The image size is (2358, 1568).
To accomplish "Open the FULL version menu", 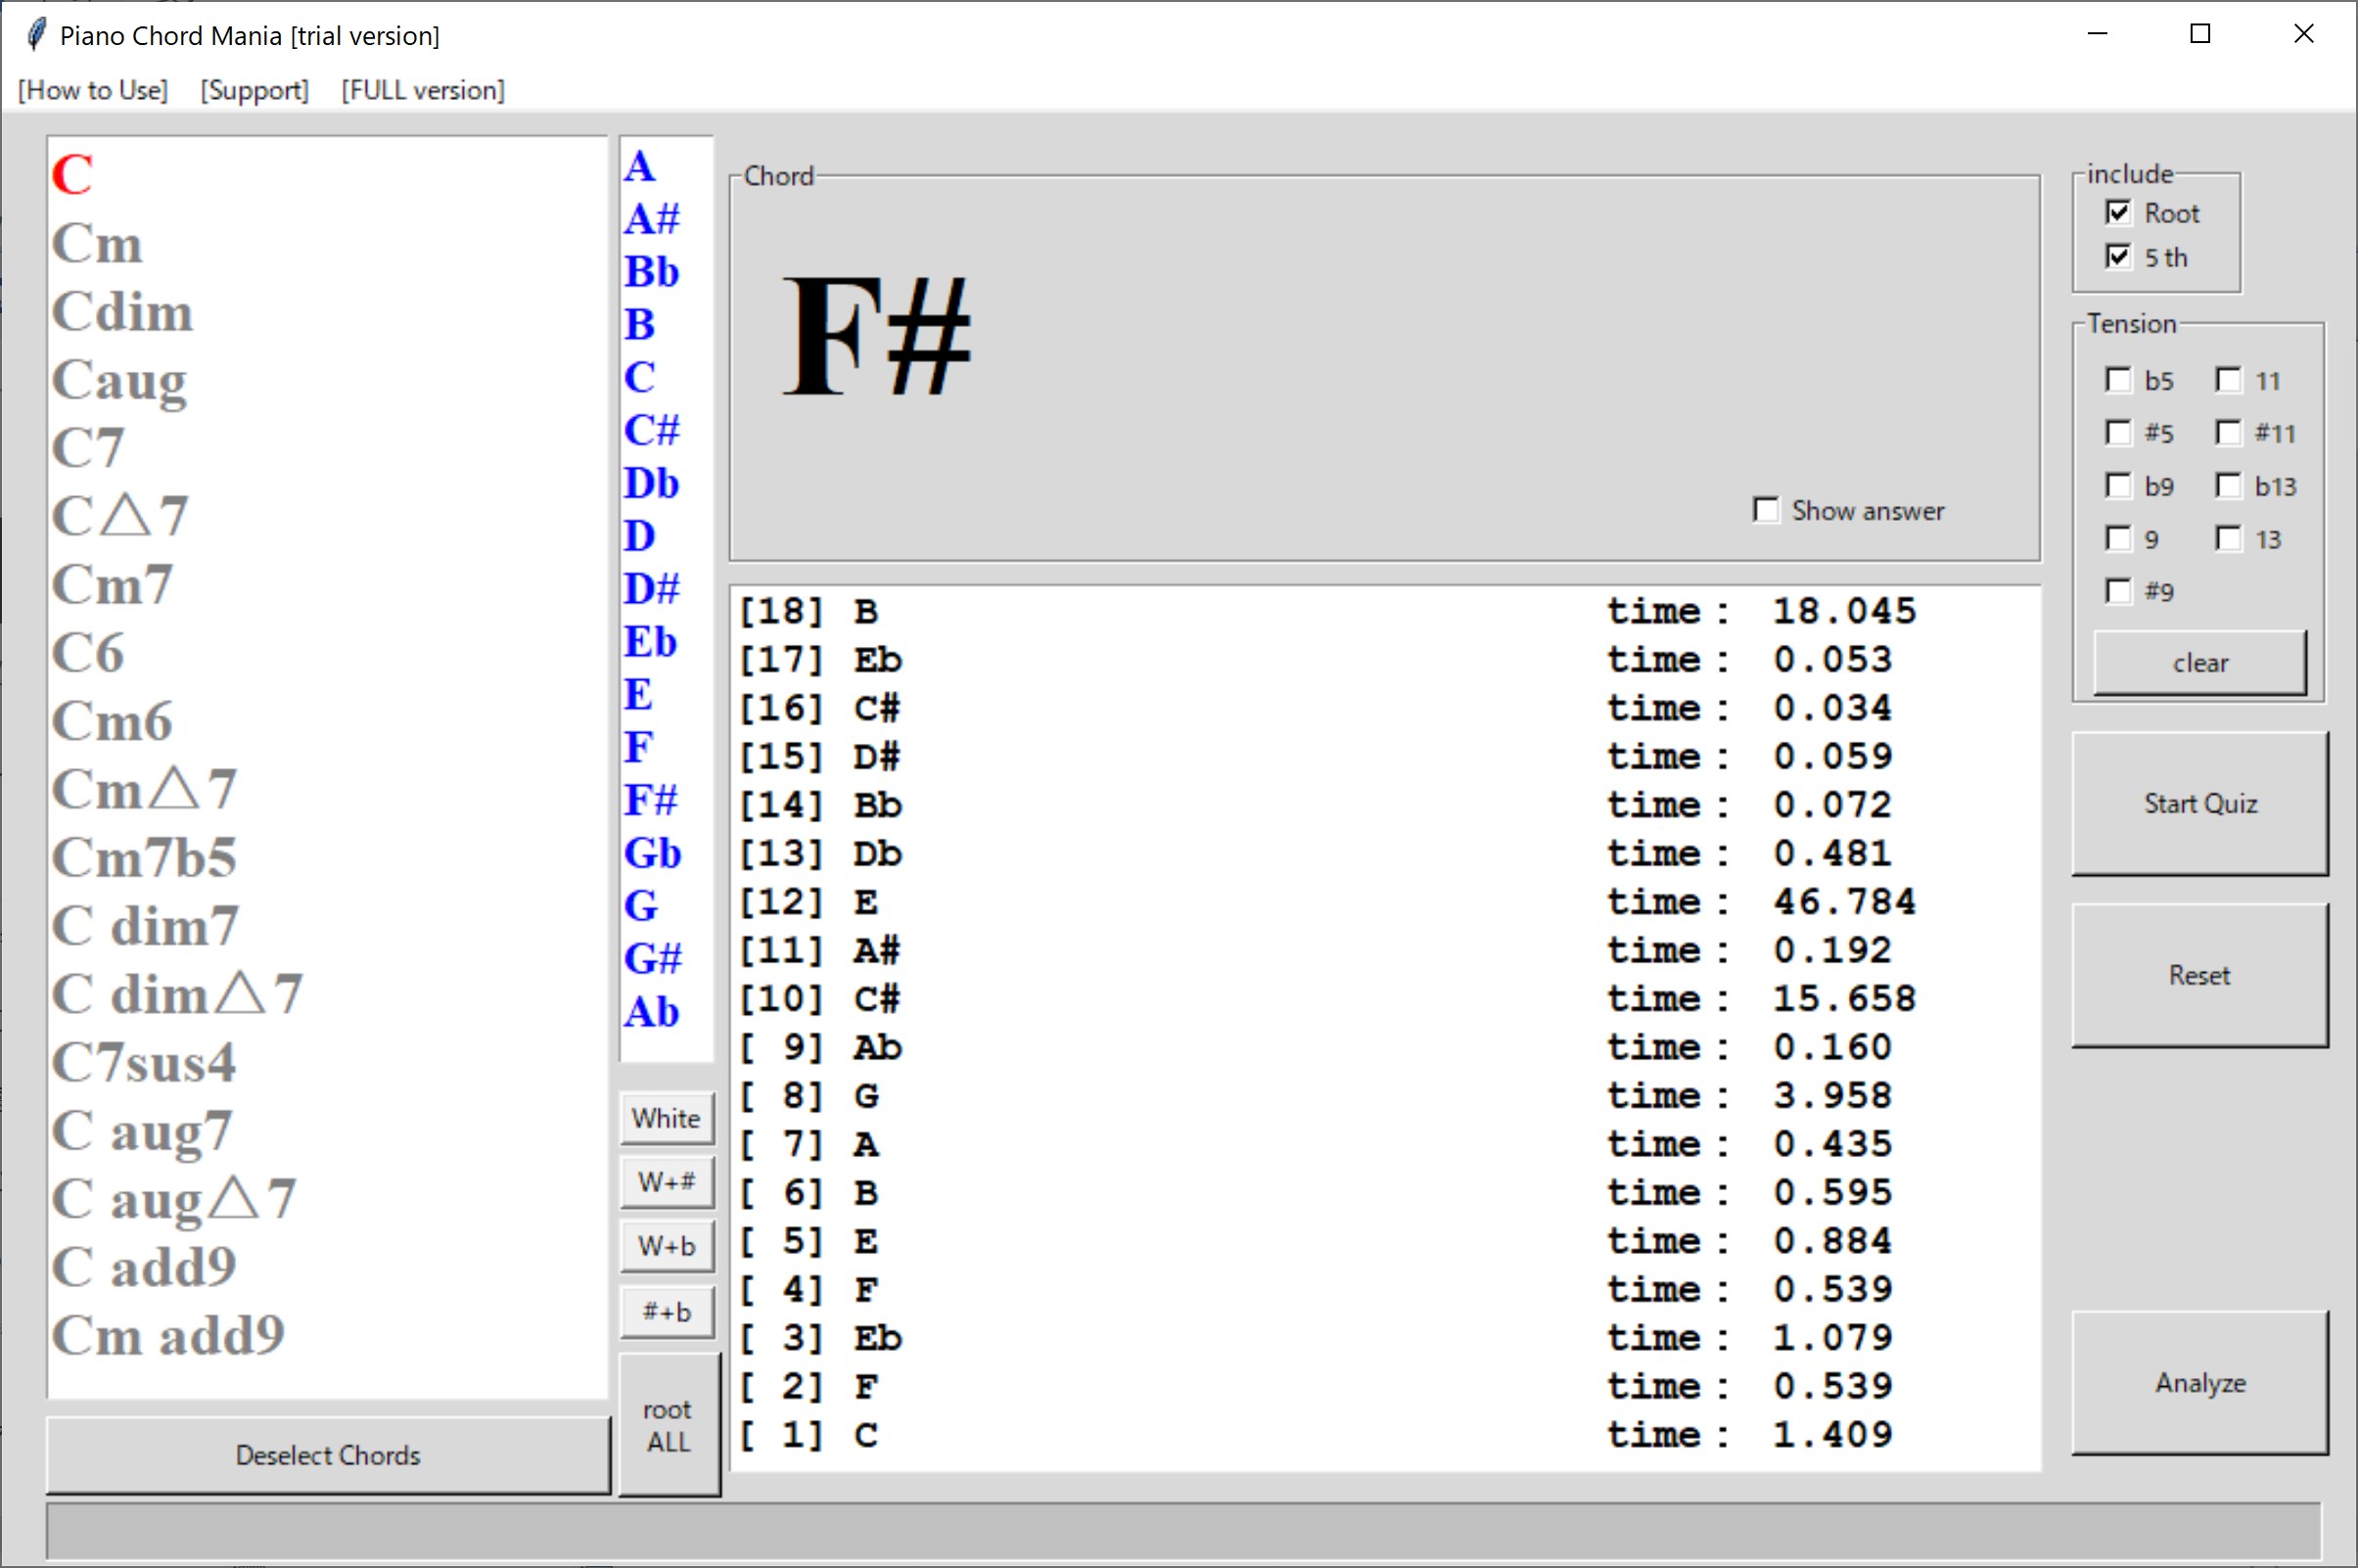I will pos(422,90).
